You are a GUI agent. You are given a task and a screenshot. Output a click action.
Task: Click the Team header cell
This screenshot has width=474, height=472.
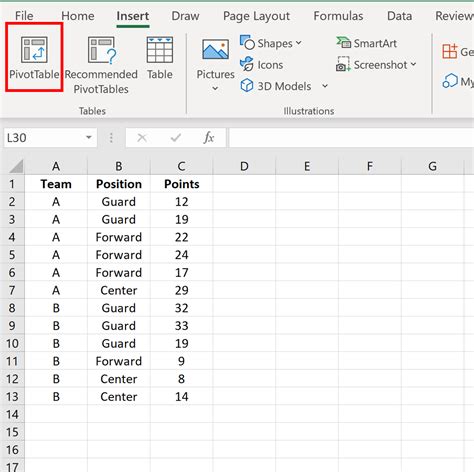[56, 184]
